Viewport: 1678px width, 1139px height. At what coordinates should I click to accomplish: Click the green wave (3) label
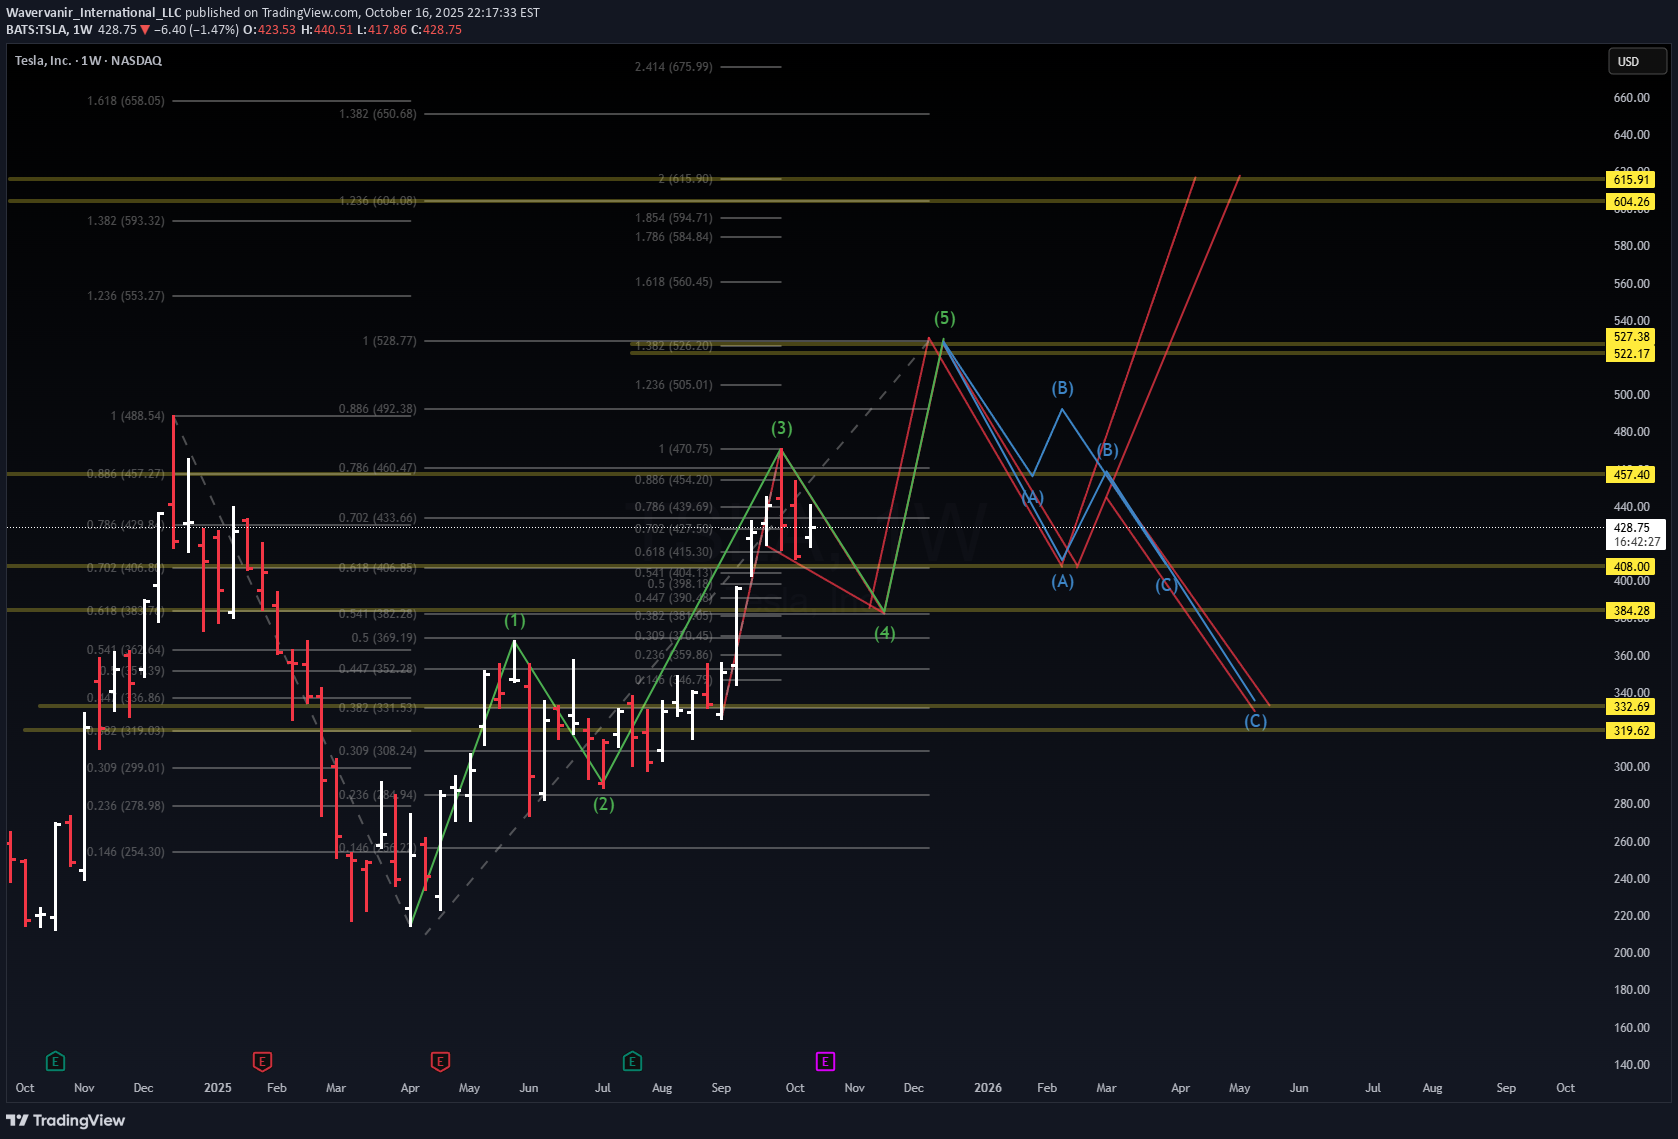tap(781, 428)
